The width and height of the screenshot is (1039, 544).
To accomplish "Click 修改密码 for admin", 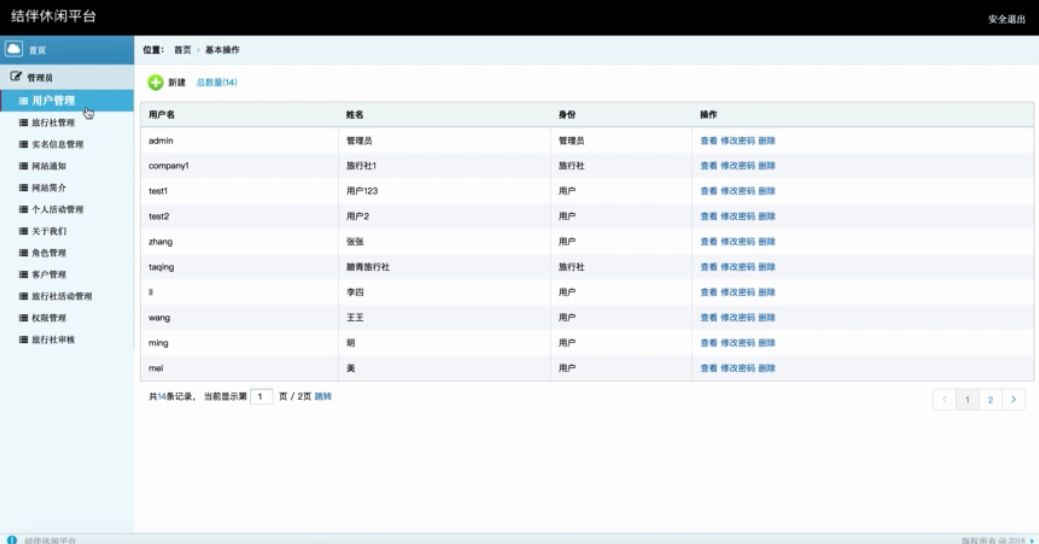I will (738, 140).
